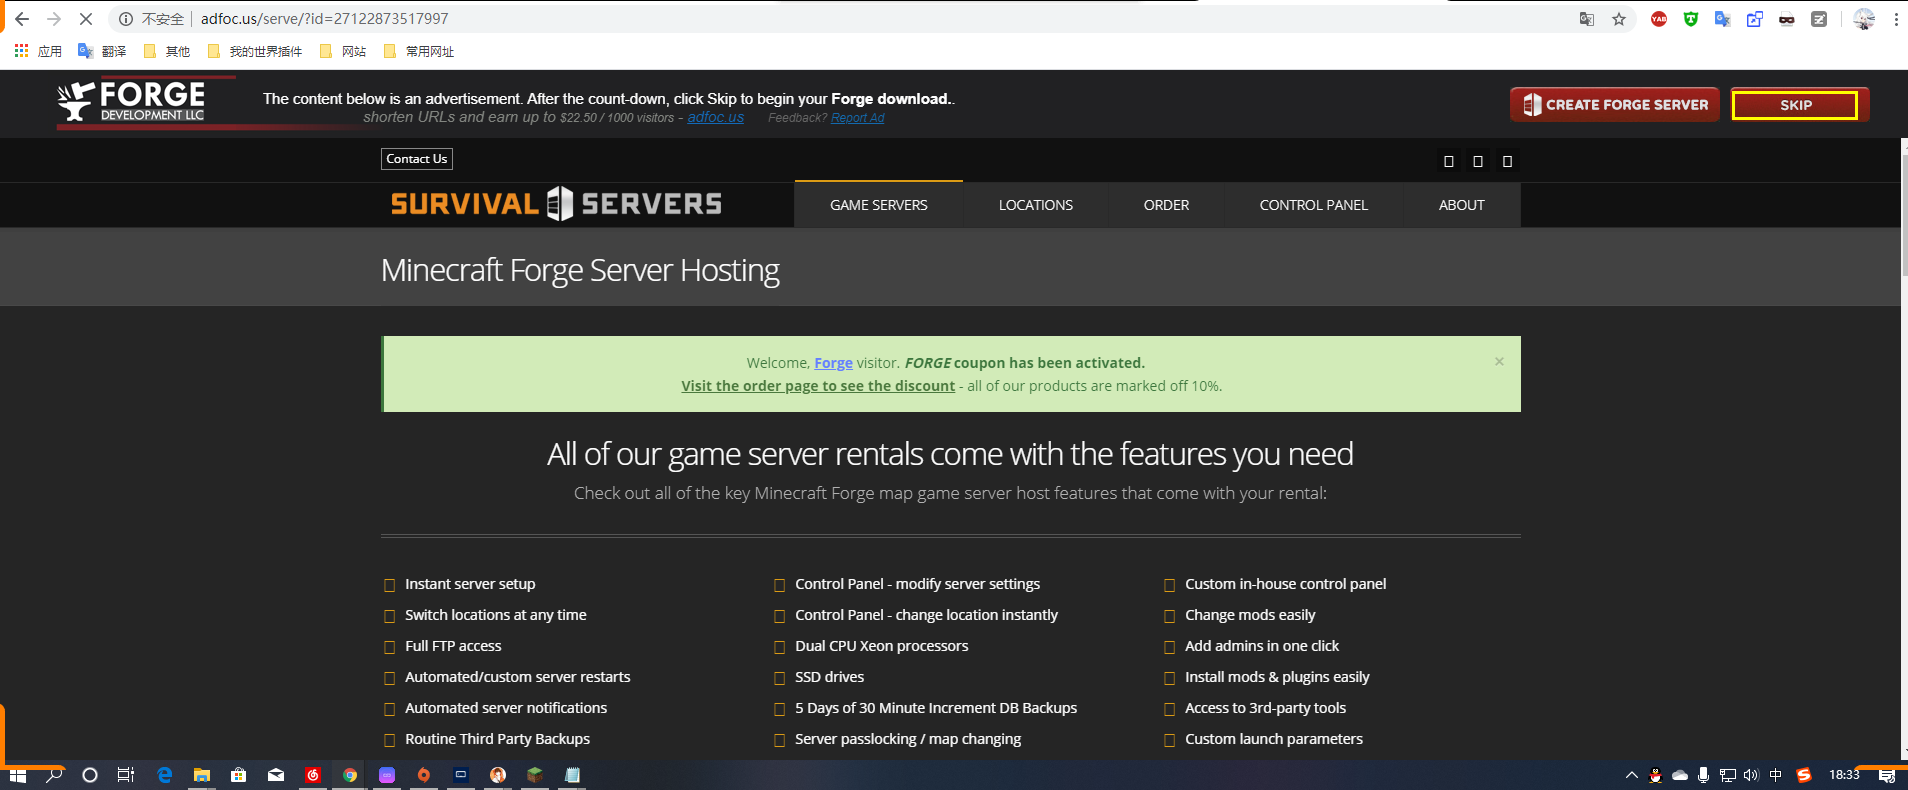The width and height of the screenshot is (1908, 790).
Task: Expand the 我的世界插件 bookmarks folder
Action: coord(254,51)
